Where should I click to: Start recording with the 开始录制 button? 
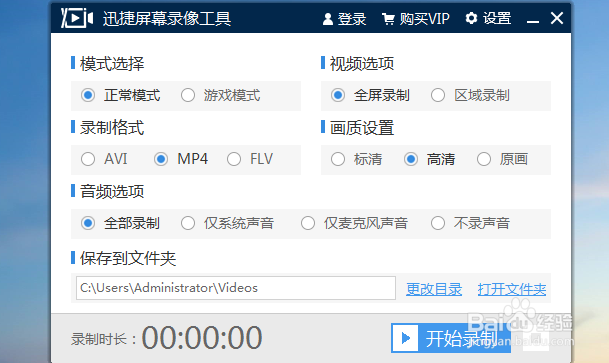451,338
